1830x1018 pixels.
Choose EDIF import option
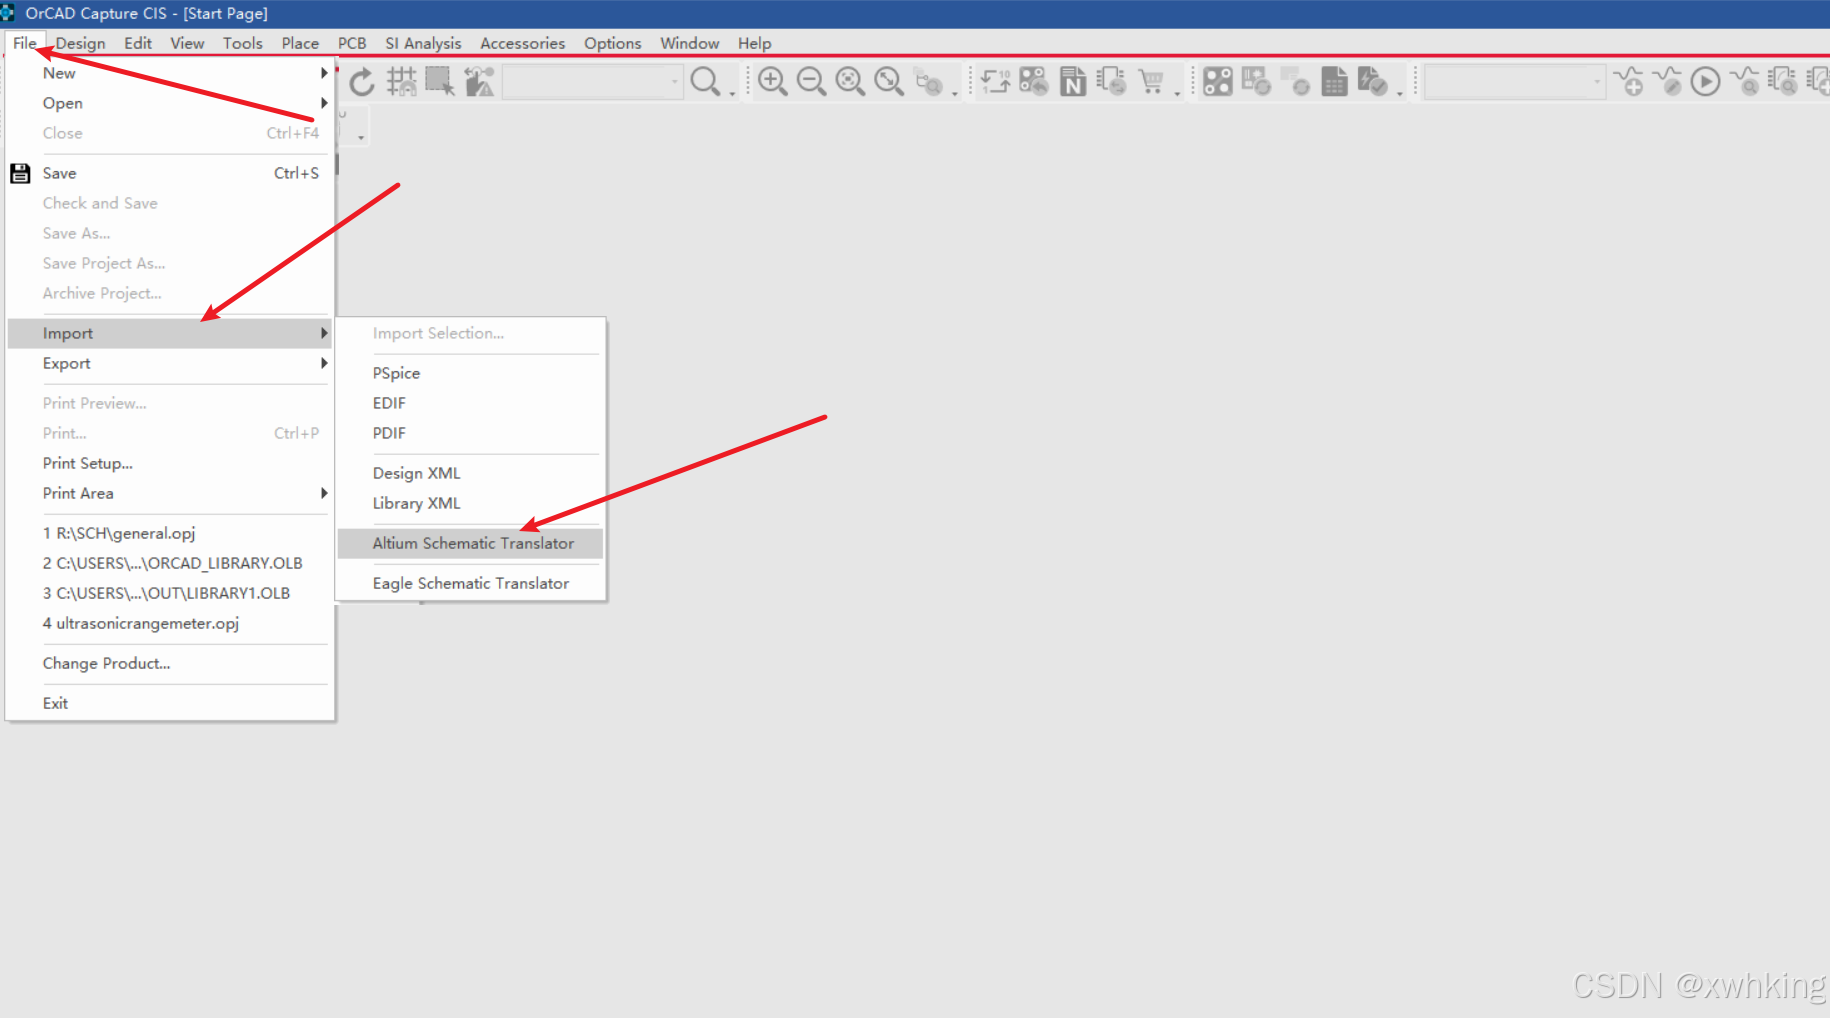pyautogui.click(x=470, y=403)
